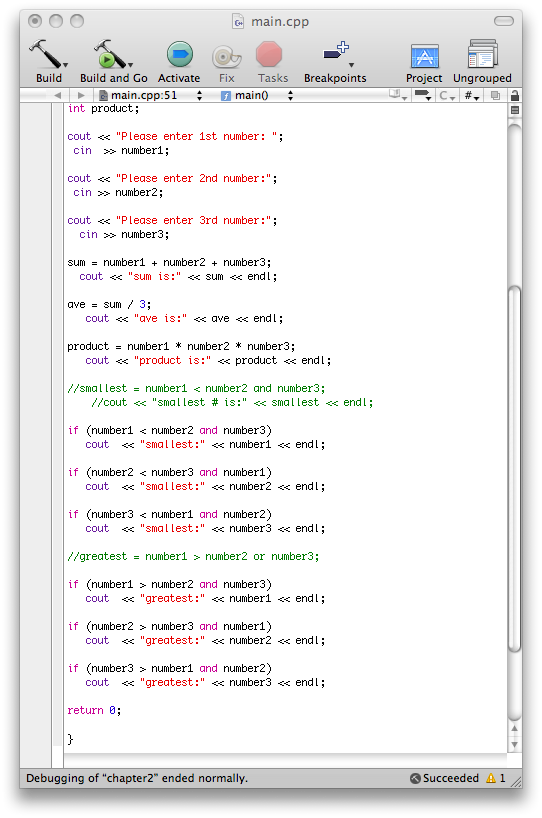Click the warning triangle in status bar

pyautogui.click(x=491, y=778)
